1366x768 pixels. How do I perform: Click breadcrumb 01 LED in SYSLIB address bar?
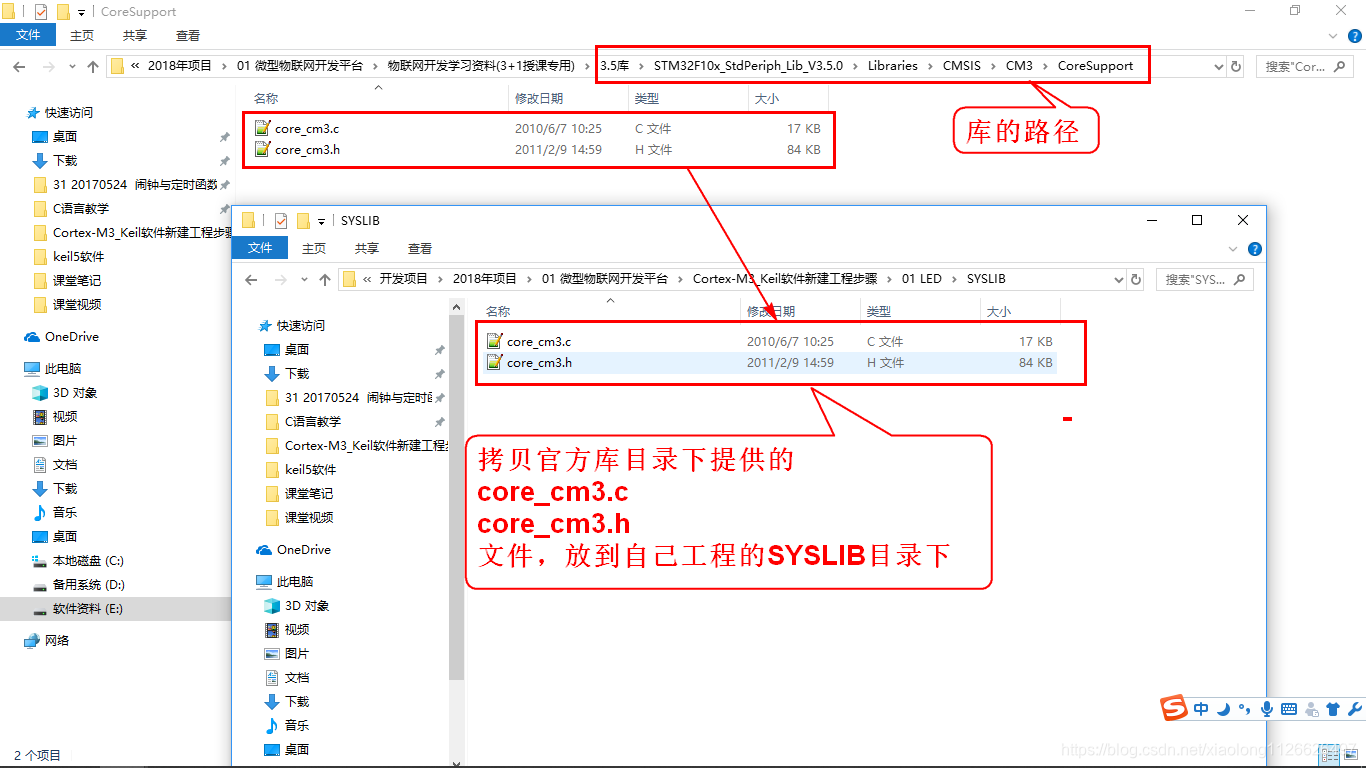click(922, 279)
